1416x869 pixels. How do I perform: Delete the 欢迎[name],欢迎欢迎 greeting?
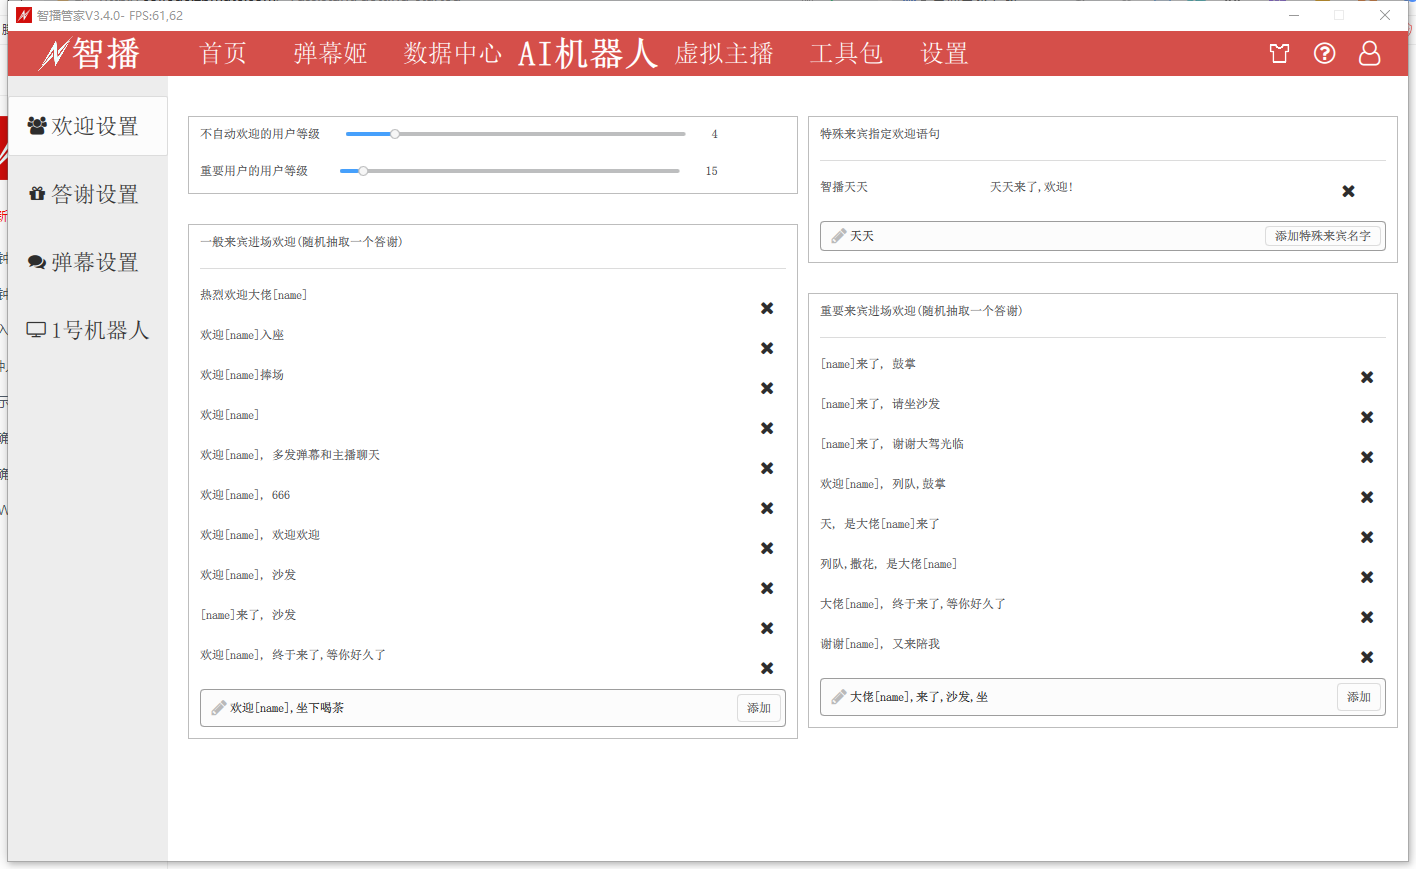click(x=767, y=548)
